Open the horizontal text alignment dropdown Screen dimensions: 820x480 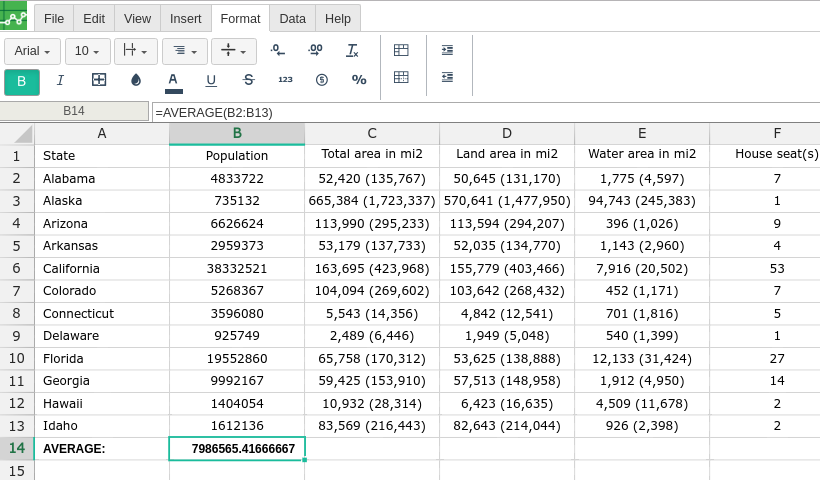coord(184,51)
